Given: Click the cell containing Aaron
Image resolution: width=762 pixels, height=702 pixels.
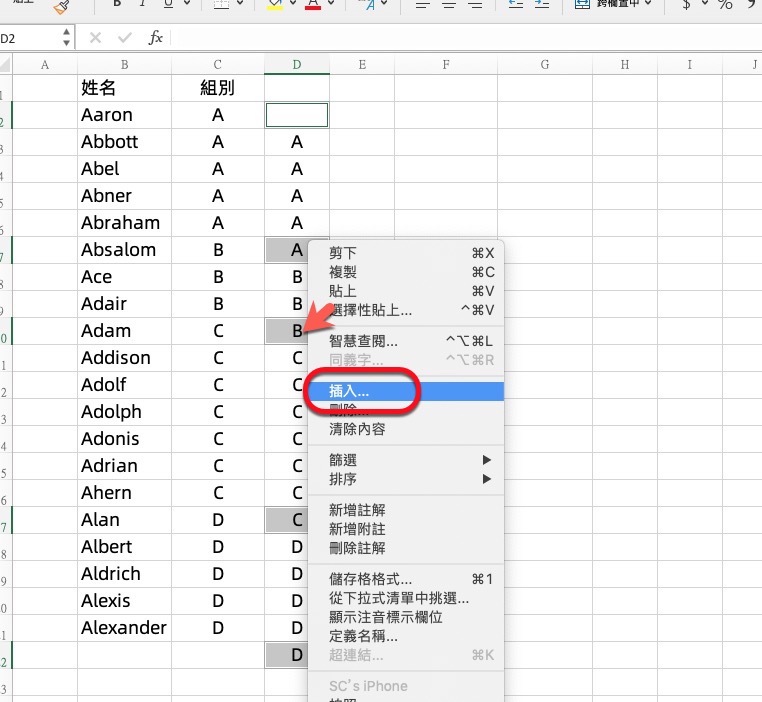Looking at the screenshot, I should [124, 115].
